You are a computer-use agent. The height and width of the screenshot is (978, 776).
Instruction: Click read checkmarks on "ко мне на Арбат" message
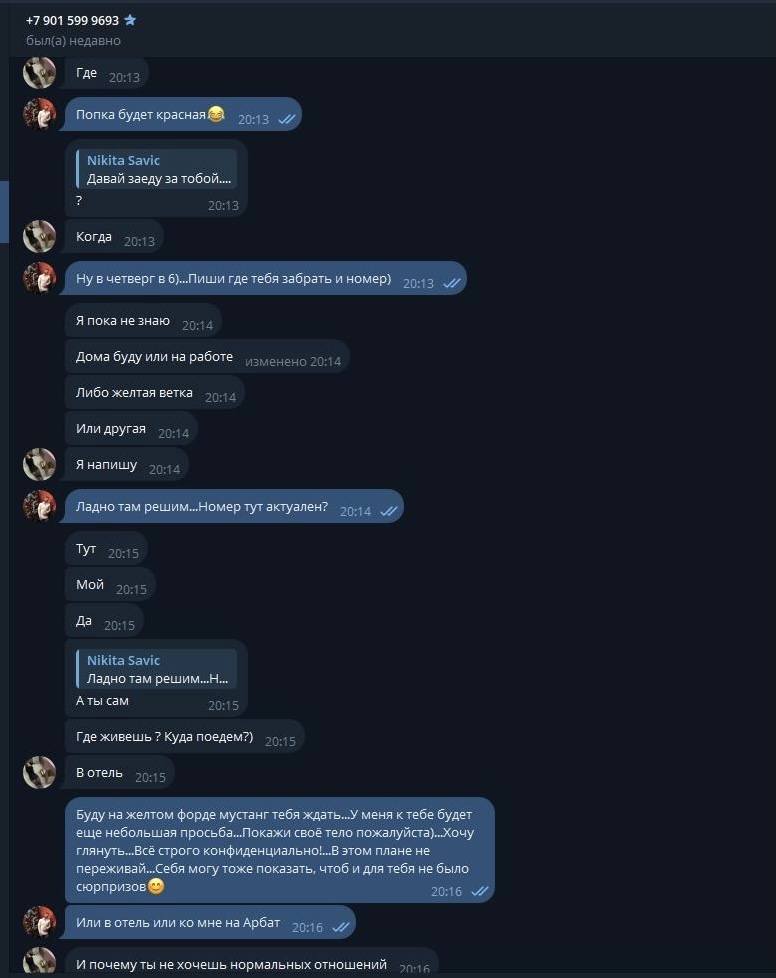coord(341,927)
